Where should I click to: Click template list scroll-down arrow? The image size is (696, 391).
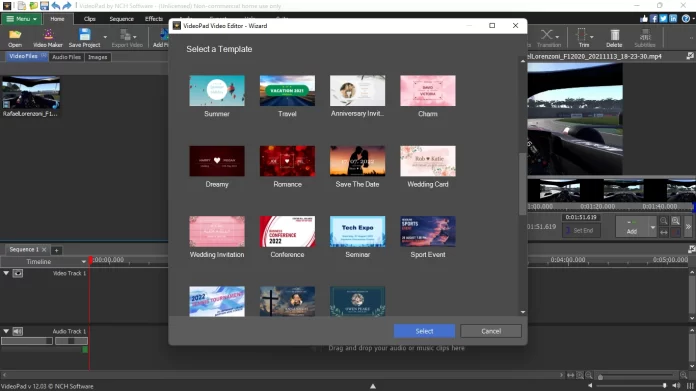(523, 312)
